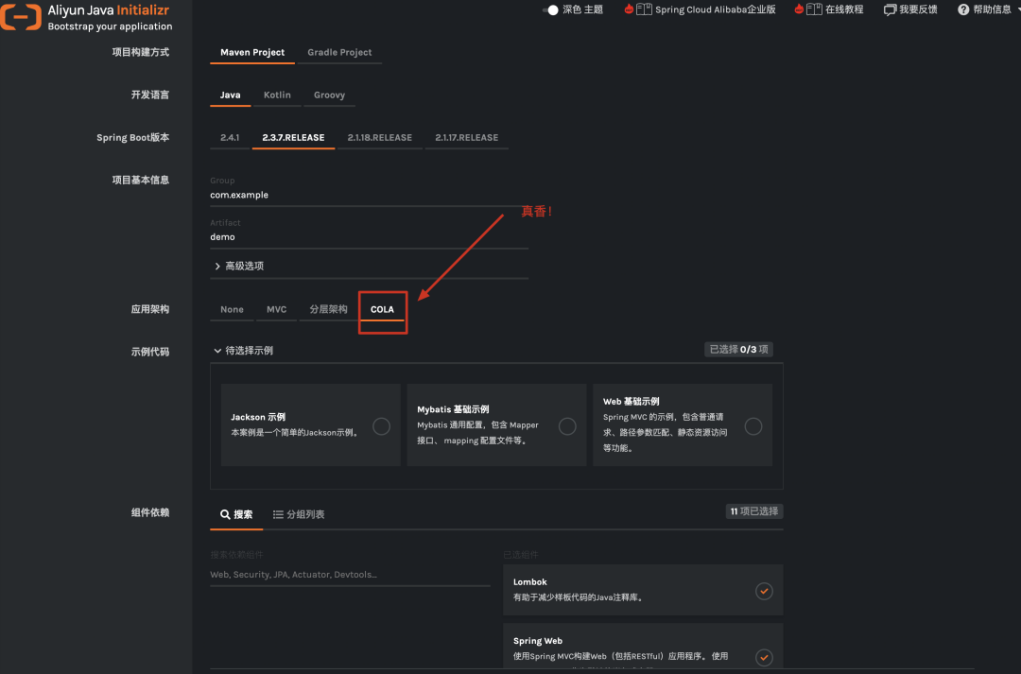Collapse the 待选择示例 samples section

[x=217, y=351]
